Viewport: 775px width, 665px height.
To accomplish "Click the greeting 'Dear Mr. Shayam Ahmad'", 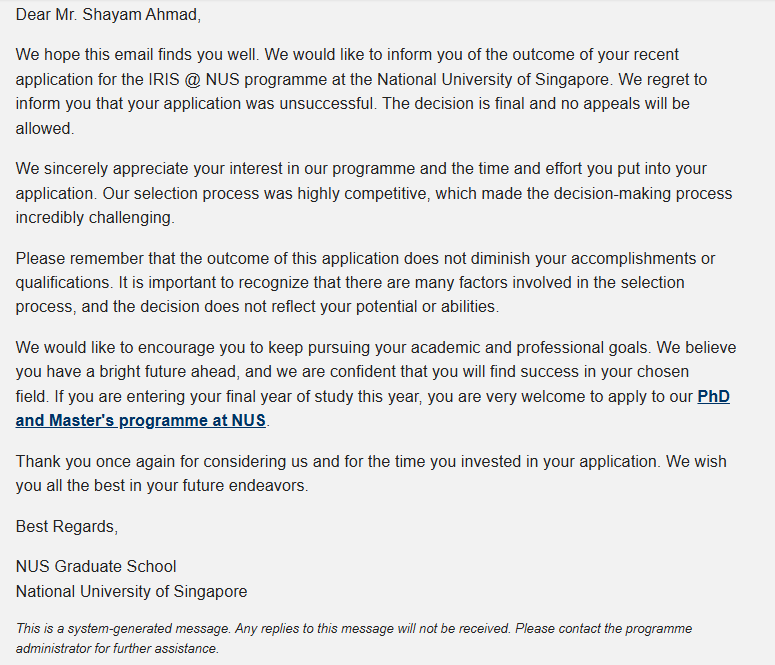I will coord(108,15).
